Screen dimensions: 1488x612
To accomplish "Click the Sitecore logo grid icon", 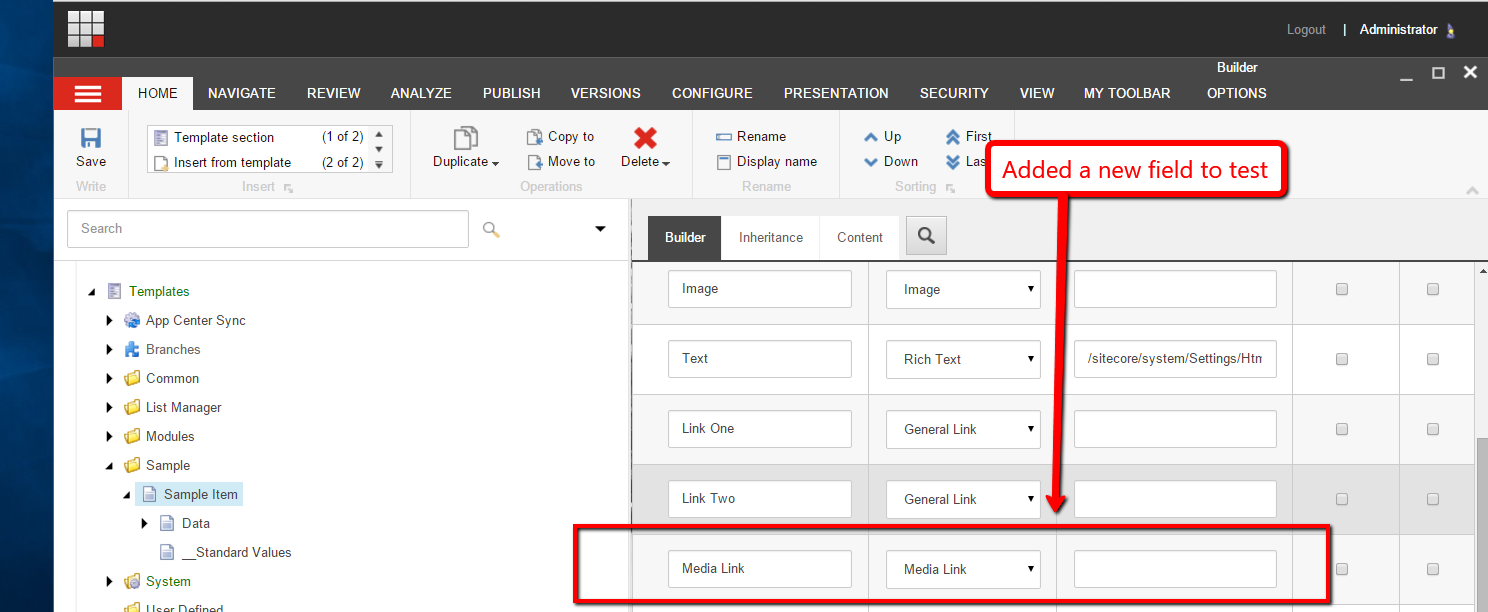I will click(86, 29).
